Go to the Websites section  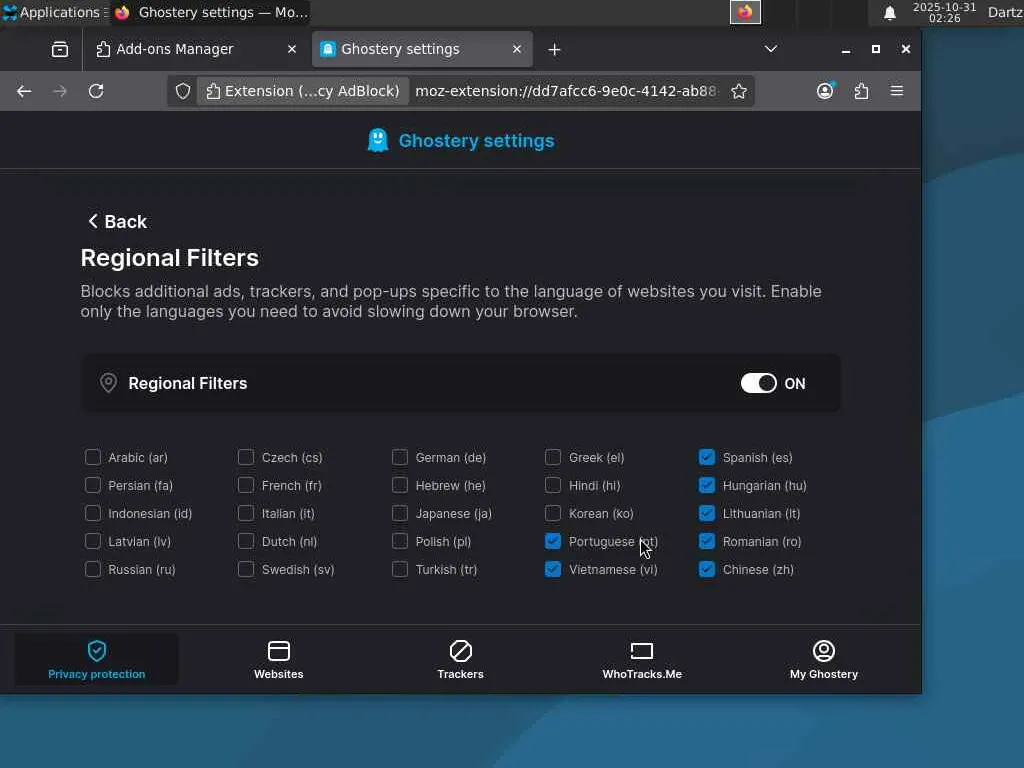[x=278, y=659]
